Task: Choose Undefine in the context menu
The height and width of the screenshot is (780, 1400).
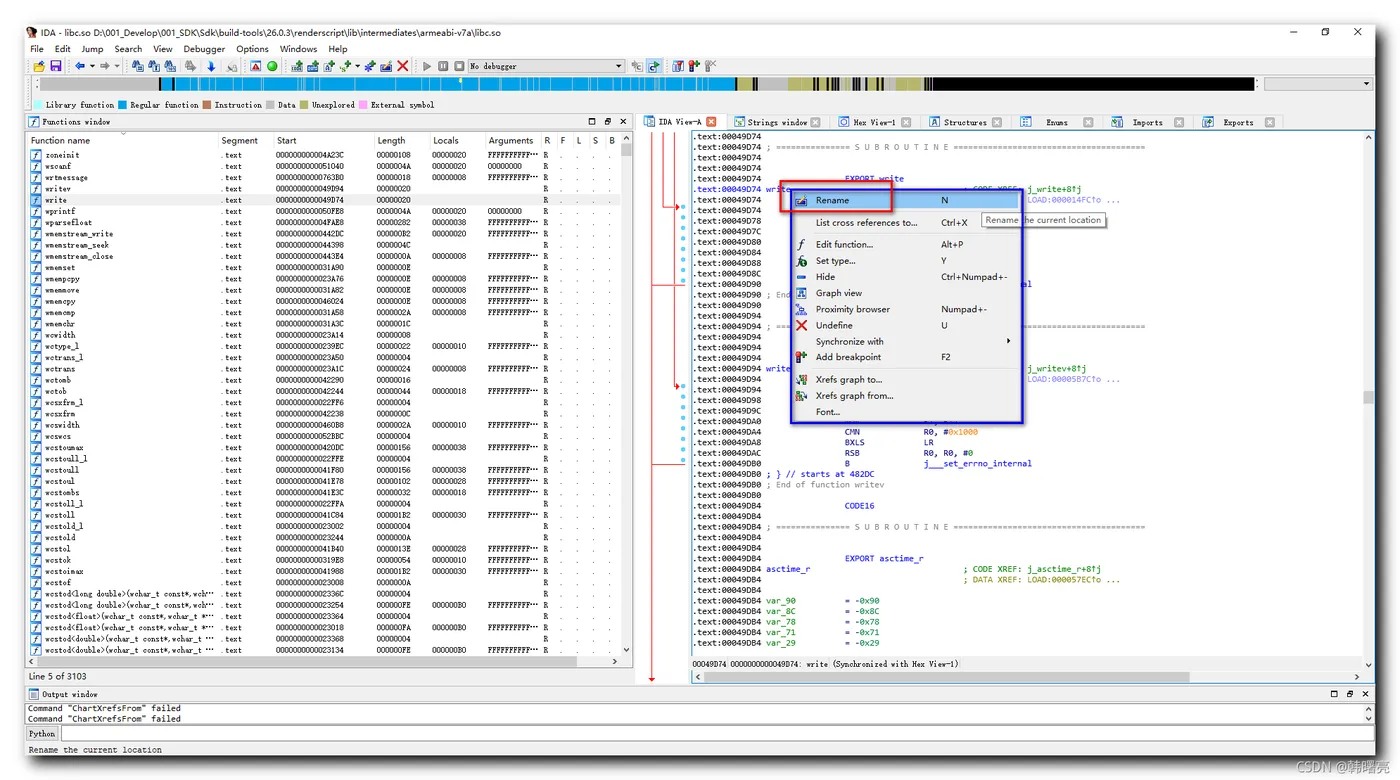Action: point(907,325)
